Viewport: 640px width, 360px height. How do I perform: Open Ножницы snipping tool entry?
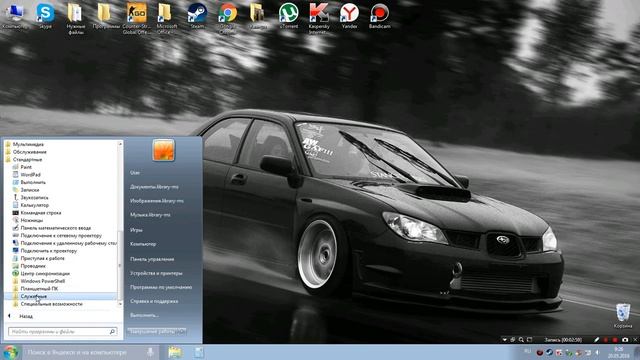pyautogui.click(x=31, y=220)
